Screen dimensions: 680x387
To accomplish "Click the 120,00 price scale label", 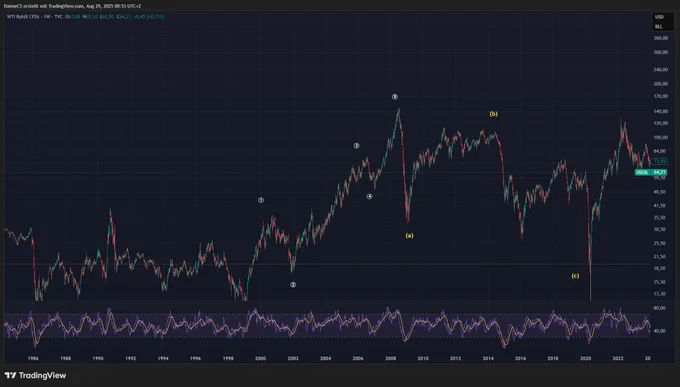I will (660, 123).
